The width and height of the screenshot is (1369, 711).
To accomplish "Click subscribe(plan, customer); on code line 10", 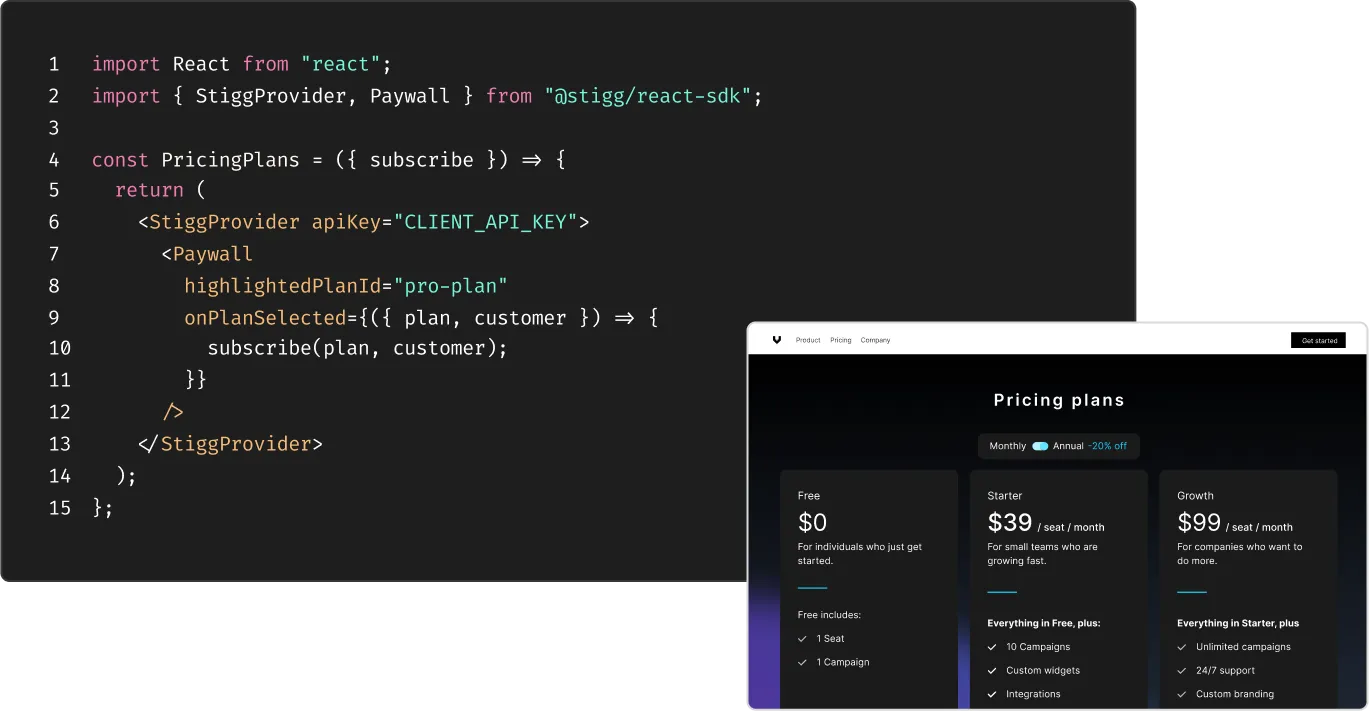I will 358,348.
